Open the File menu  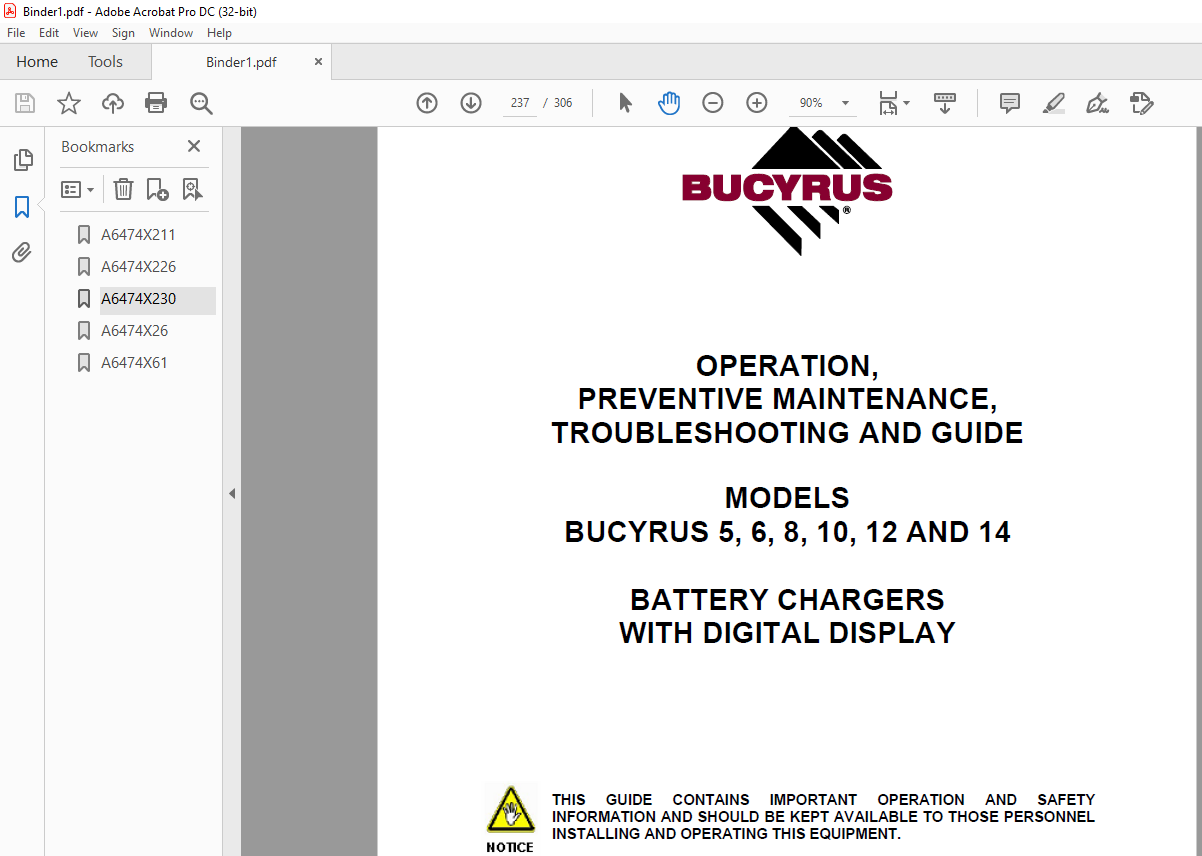[x=16, y=33]
